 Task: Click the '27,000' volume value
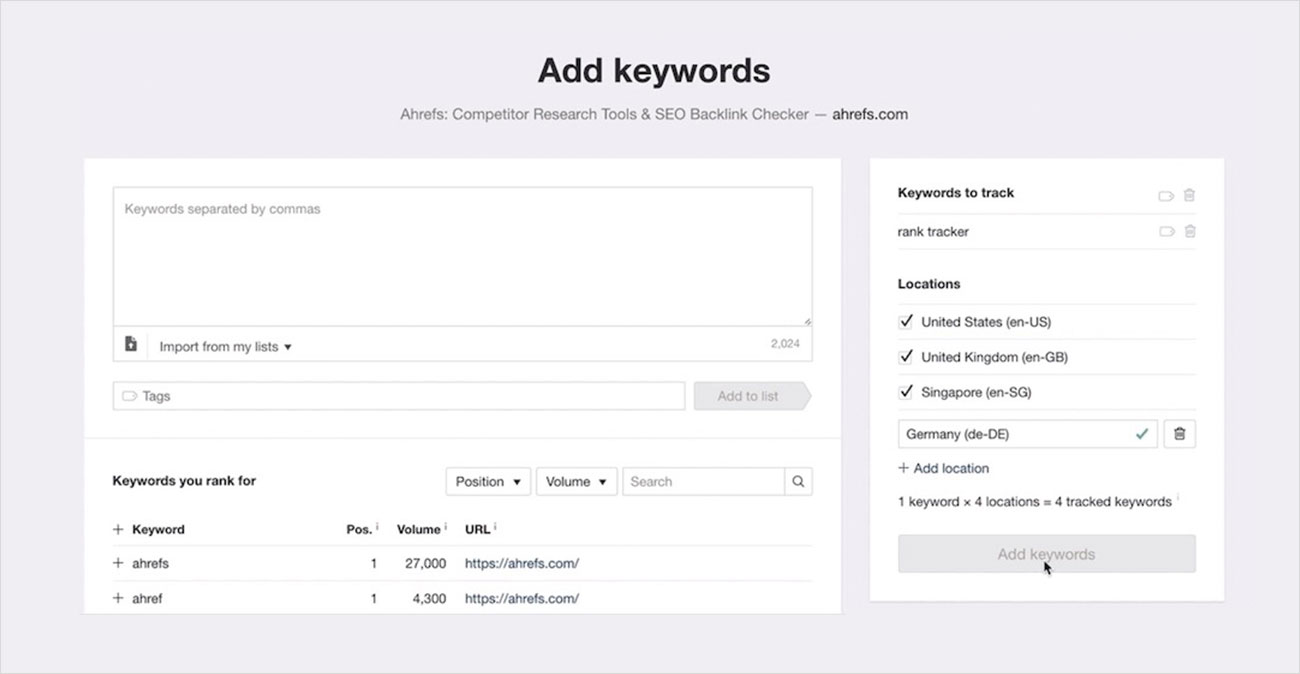[425, 564]
